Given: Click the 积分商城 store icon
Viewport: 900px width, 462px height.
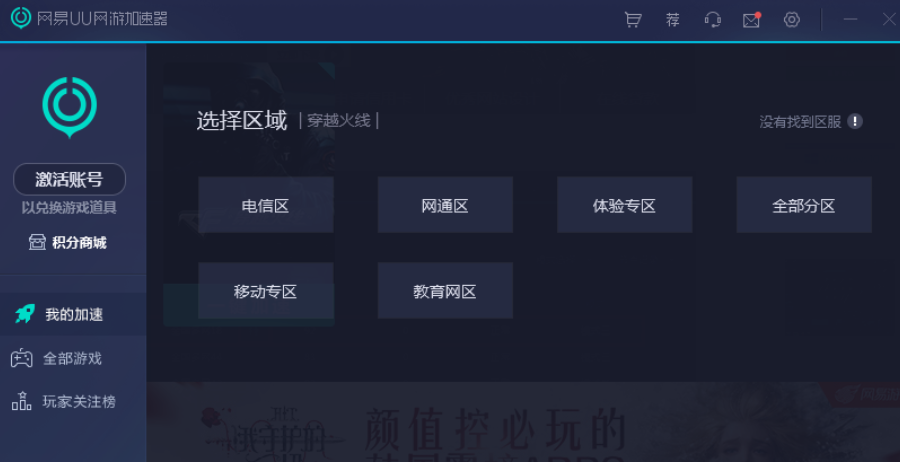Looking at the screenshot, I should [37, 243].
